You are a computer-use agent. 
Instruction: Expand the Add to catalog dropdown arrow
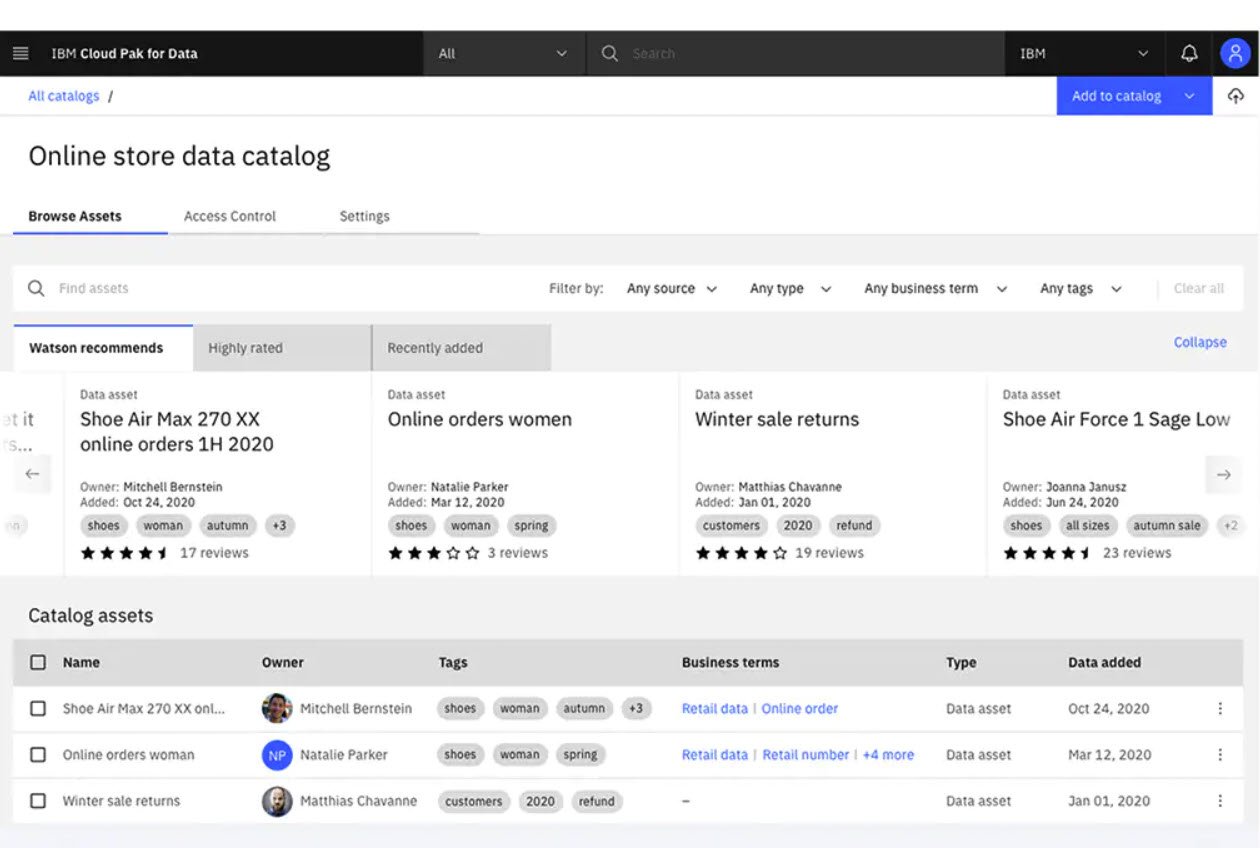1189,96
